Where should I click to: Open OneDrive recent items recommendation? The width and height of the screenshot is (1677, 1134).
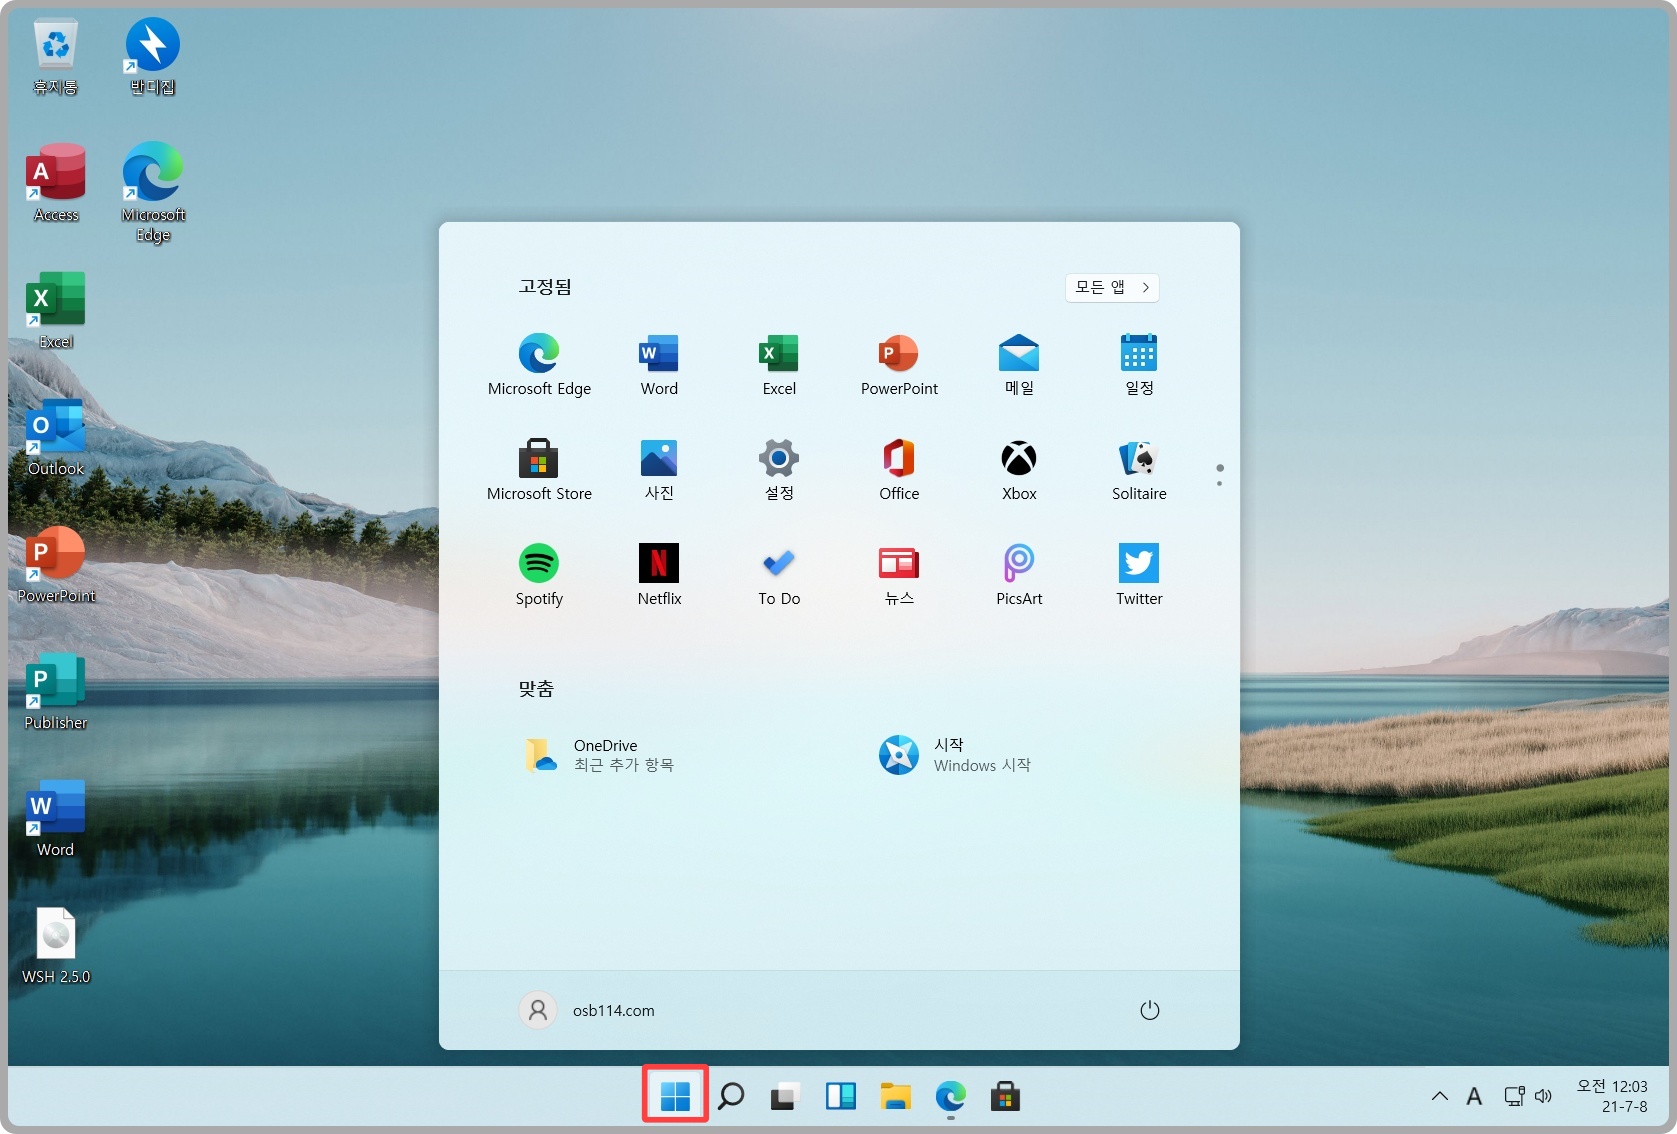[x=600, y=755]
